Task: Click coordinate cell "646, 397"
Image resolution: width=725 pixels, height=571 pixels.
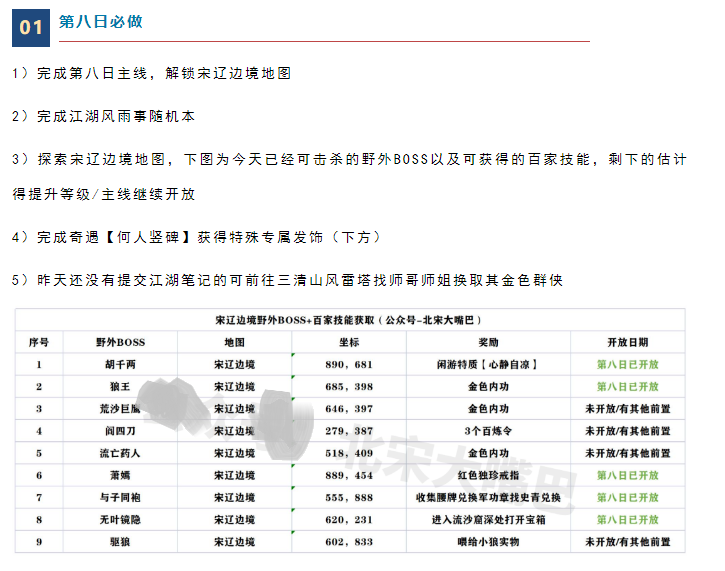Action: point(349,409)
